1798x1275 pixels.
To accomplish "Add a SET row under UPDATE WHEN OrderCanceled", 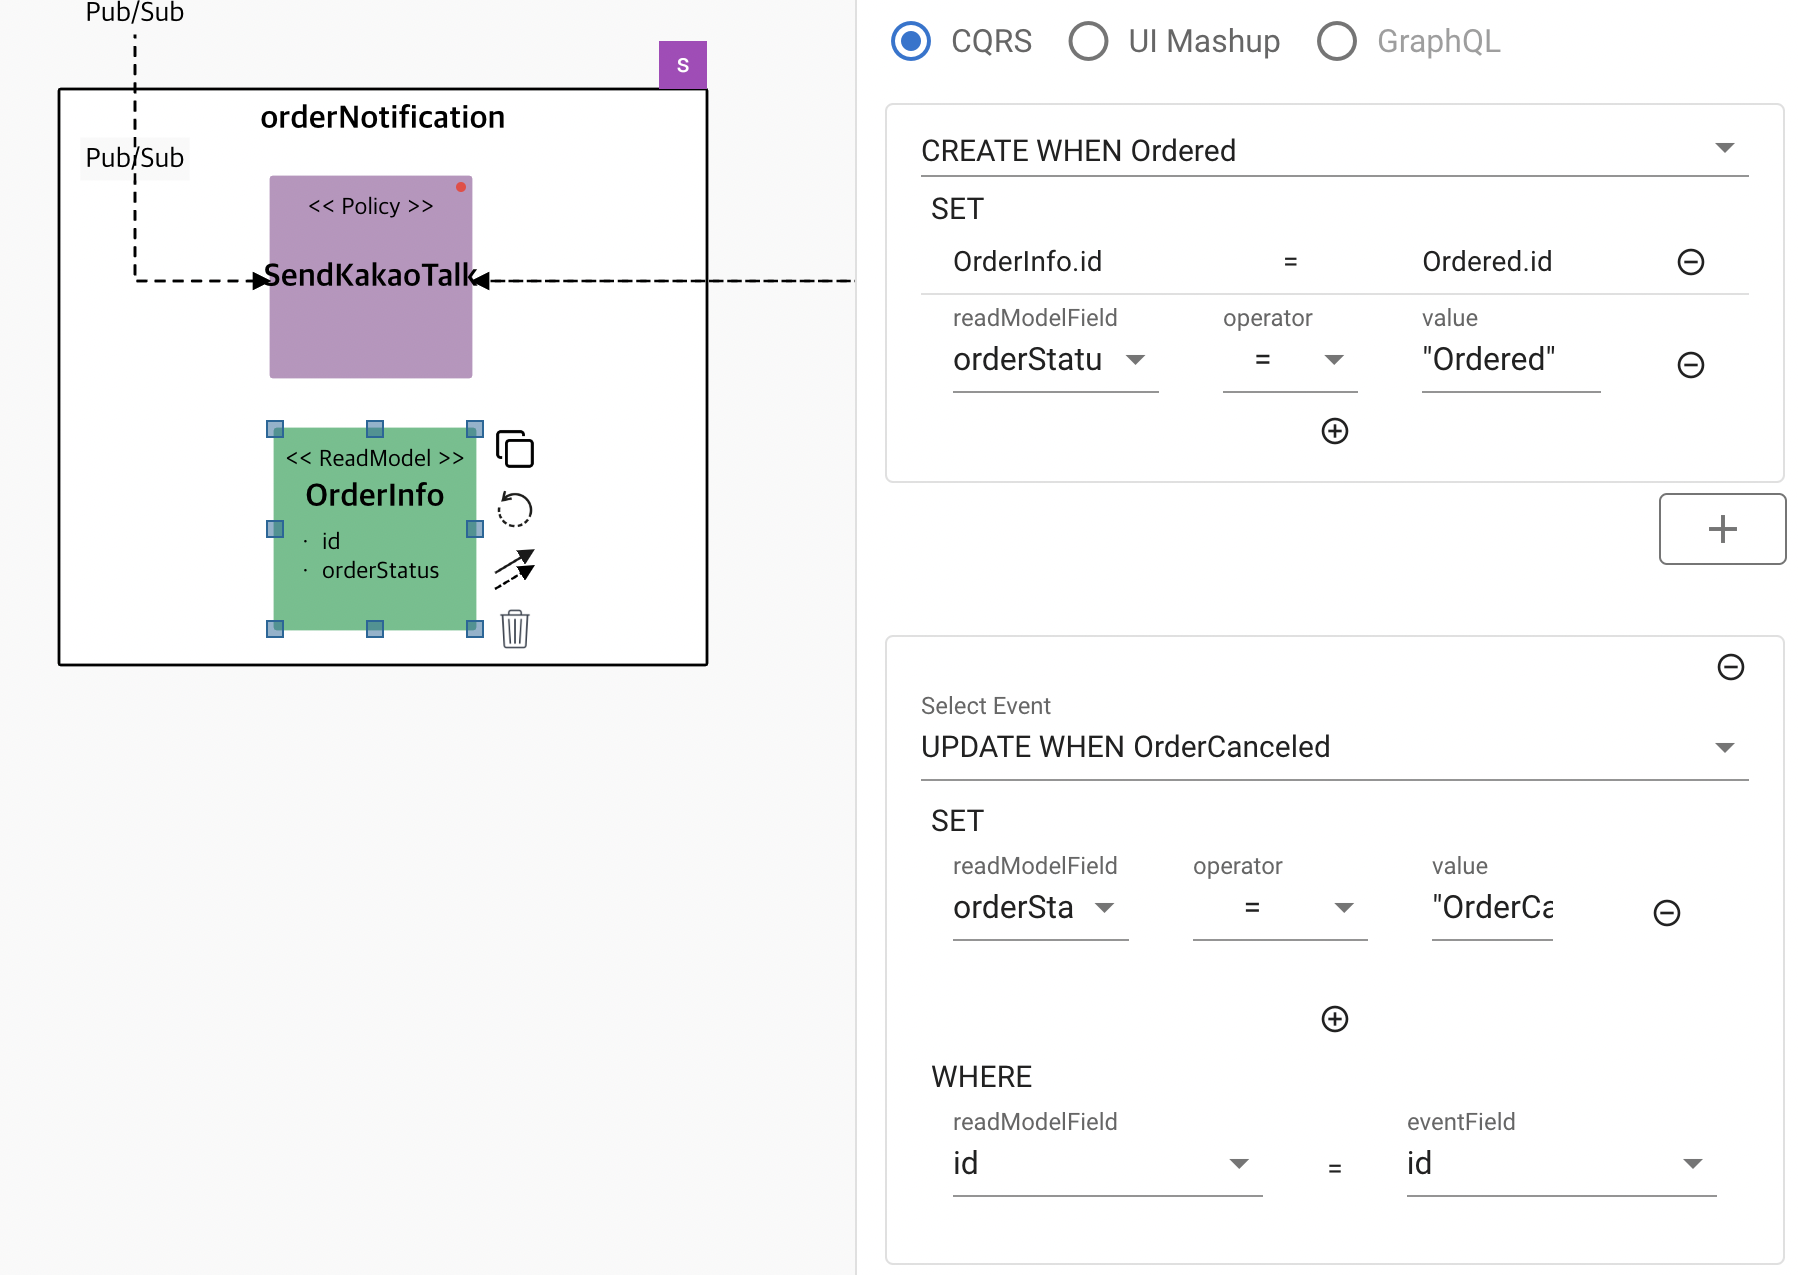I will click(x=1334, y=1019).
